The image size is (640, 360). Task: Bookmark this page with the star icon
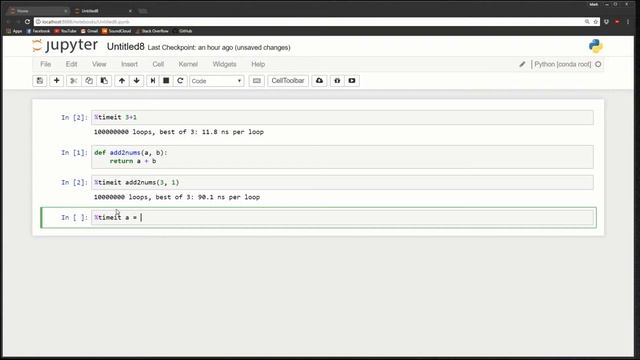pos(596,22)
